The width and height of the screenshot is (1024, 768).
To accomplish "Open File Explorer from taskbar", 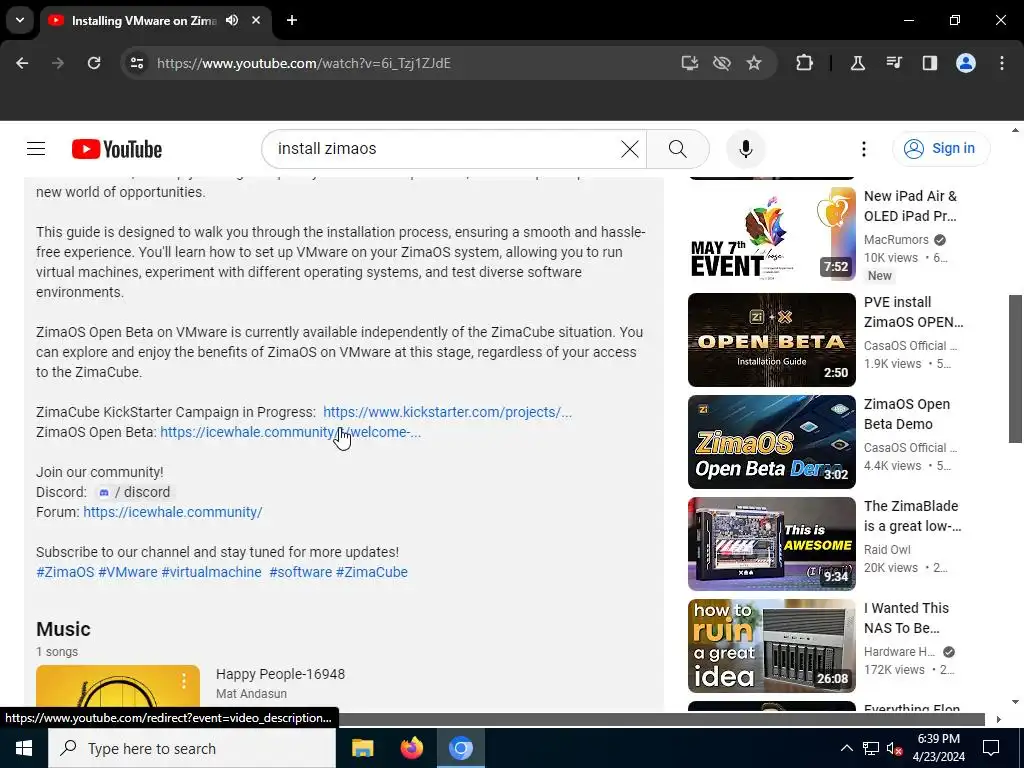I will (x=362, y=748).
